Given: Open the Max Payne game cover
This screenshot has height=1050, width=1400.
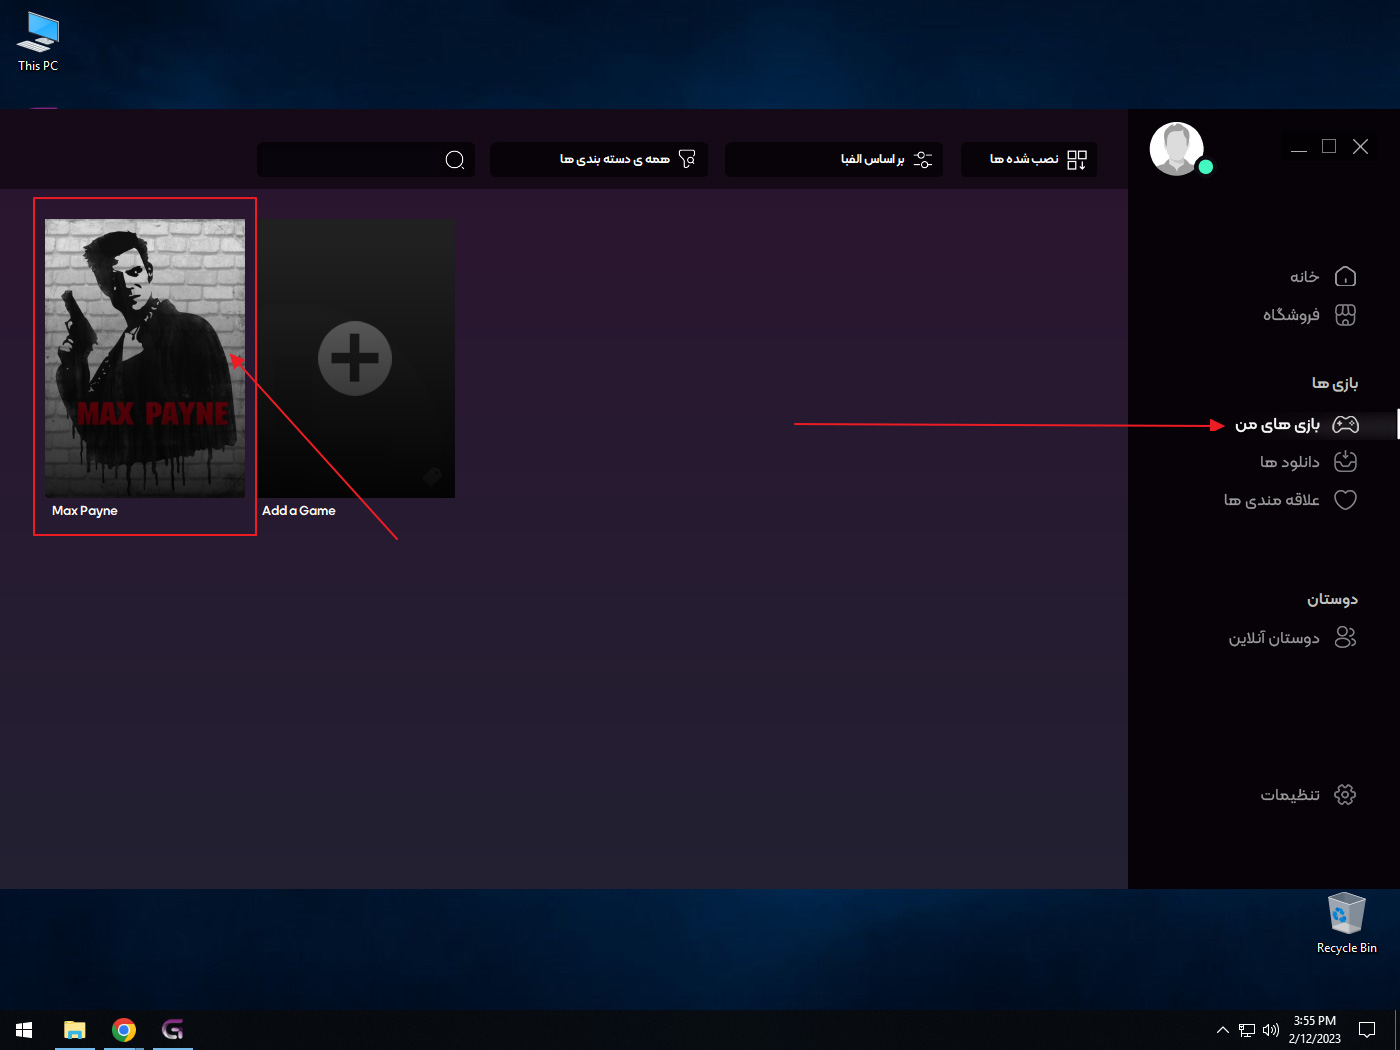Looking at the screenshot, I should [145, 358].
